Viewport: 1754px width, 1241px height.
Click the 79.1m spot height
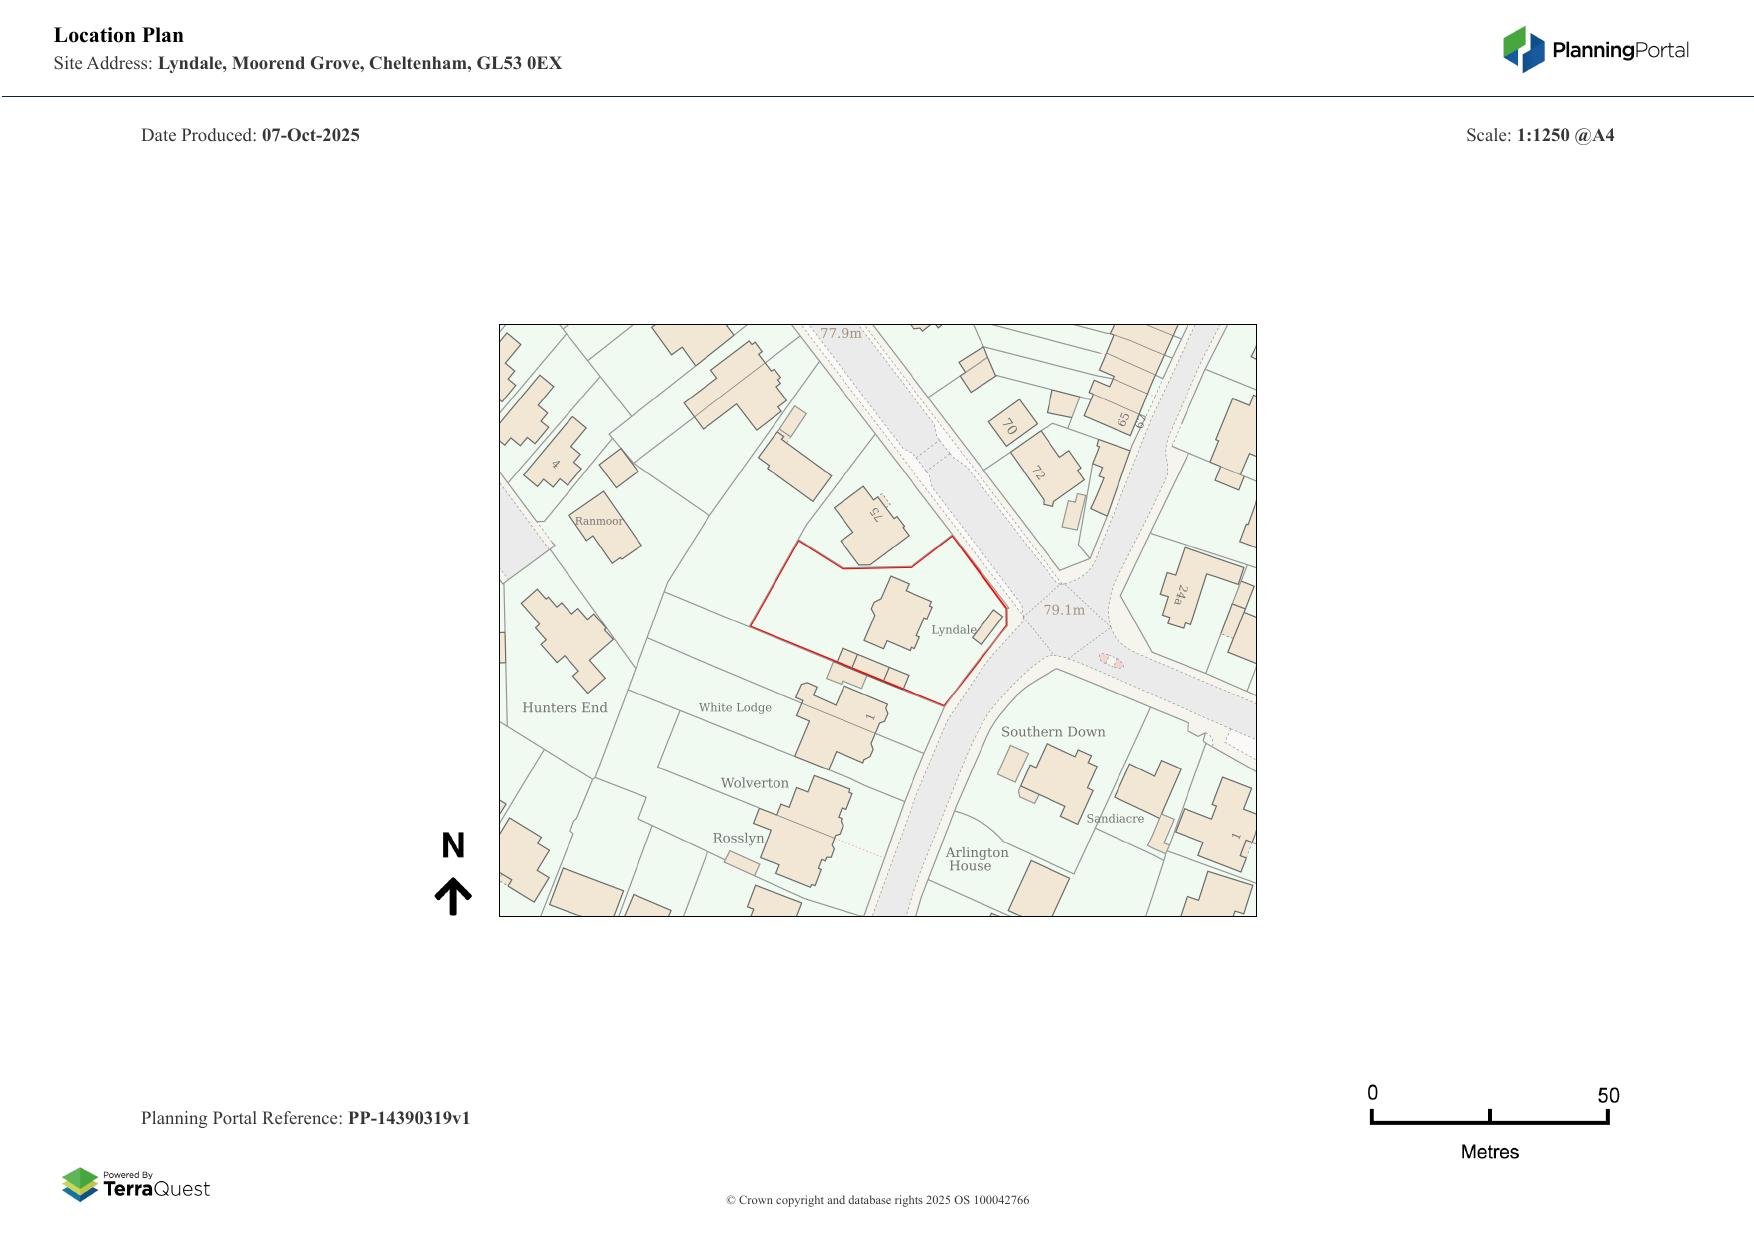tap(1063, 610)
